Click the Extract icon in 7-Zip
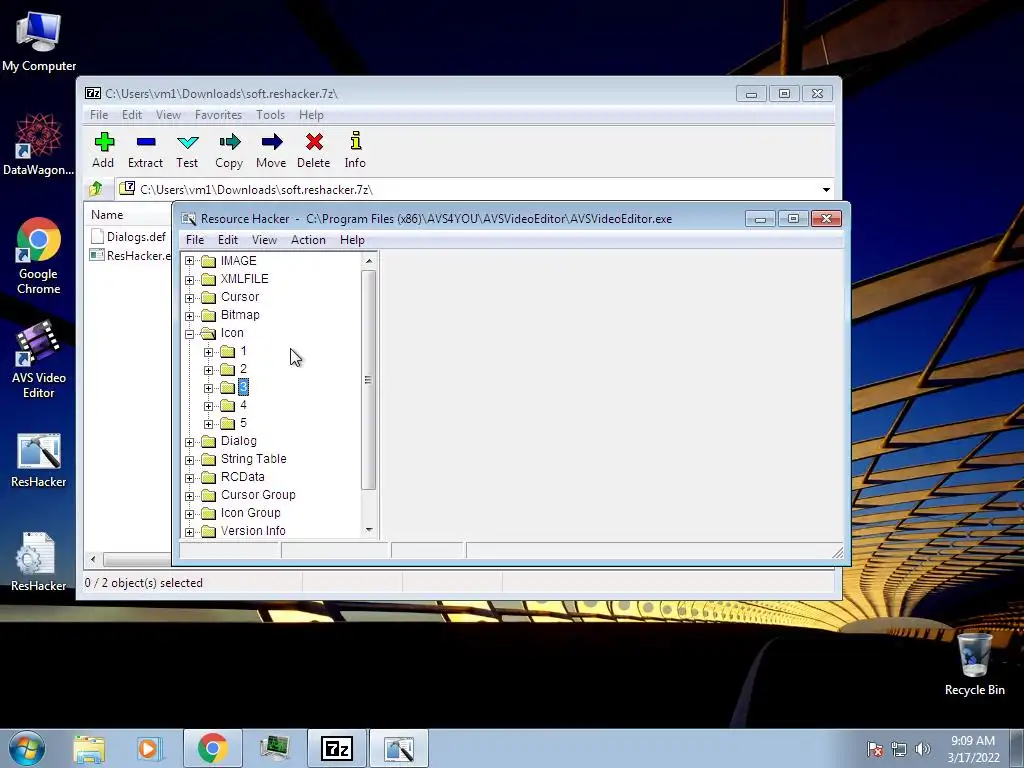The image size is (1024, 768). tap(145, 150)
